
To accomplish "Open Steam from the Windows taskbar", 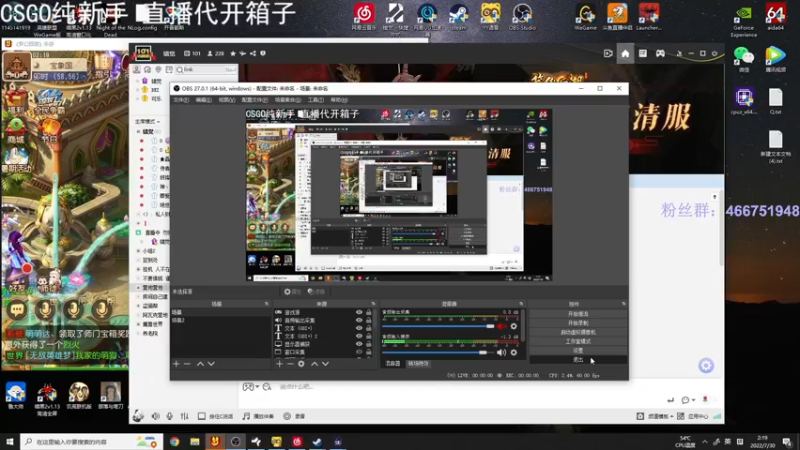I will (317, 441).
